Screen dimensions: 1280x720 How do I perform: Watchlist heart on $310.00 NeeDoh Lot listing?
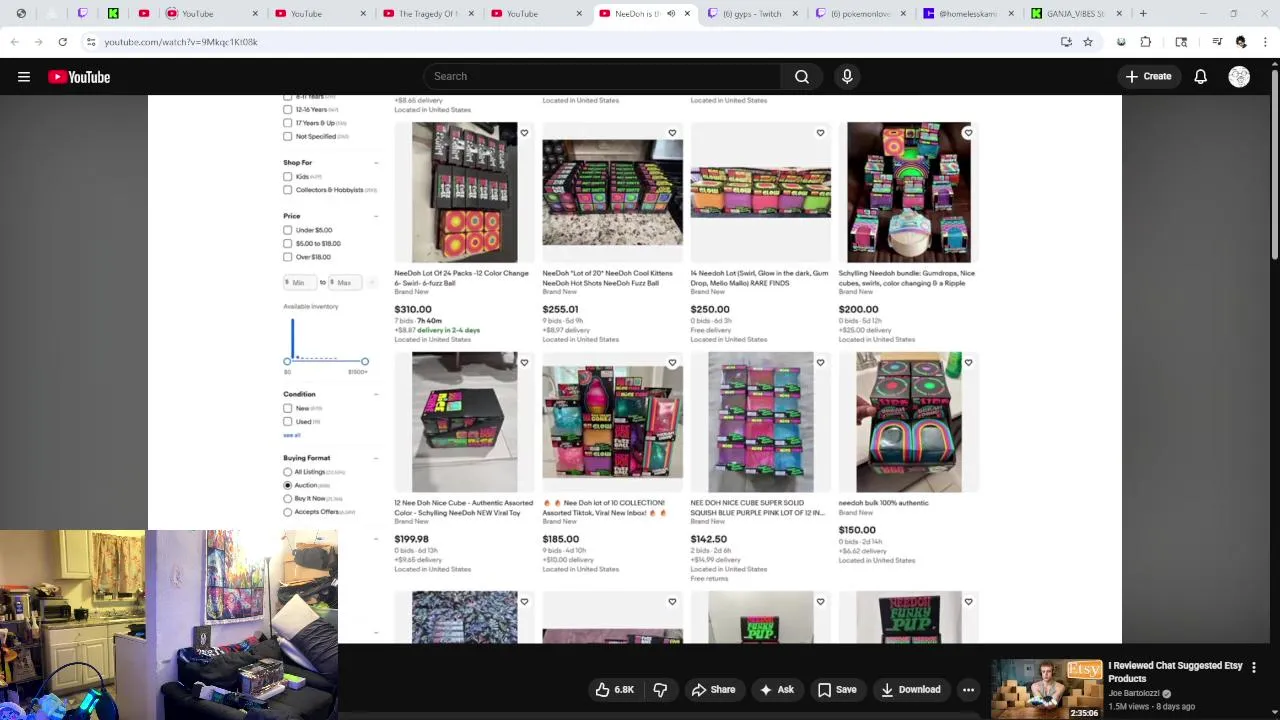pos(524,133)
